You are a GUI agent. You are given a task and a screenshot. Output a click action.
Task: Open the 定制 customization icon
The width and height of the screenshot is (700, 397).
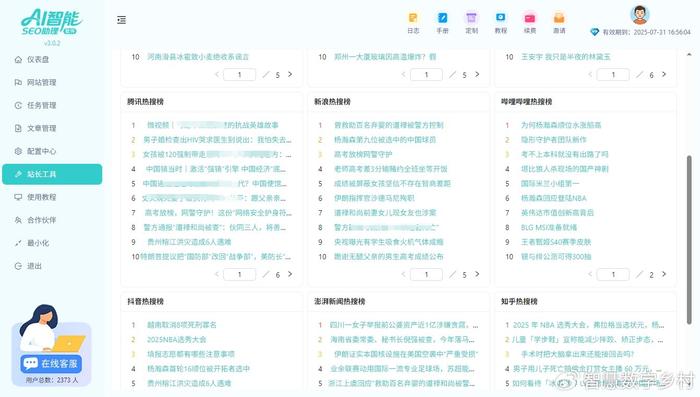[471, 23]
